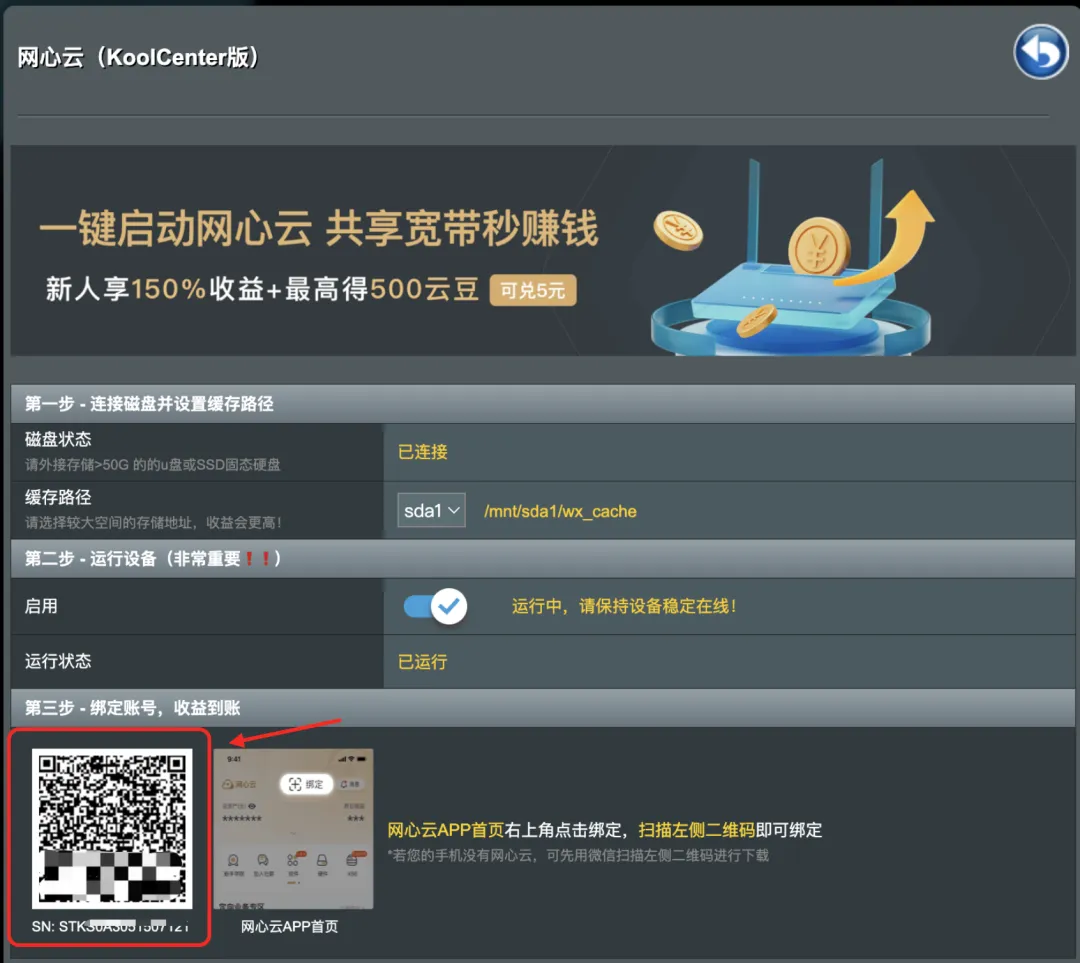Click the yellow 网心云APP首页 instruction text

pos(446,830)
